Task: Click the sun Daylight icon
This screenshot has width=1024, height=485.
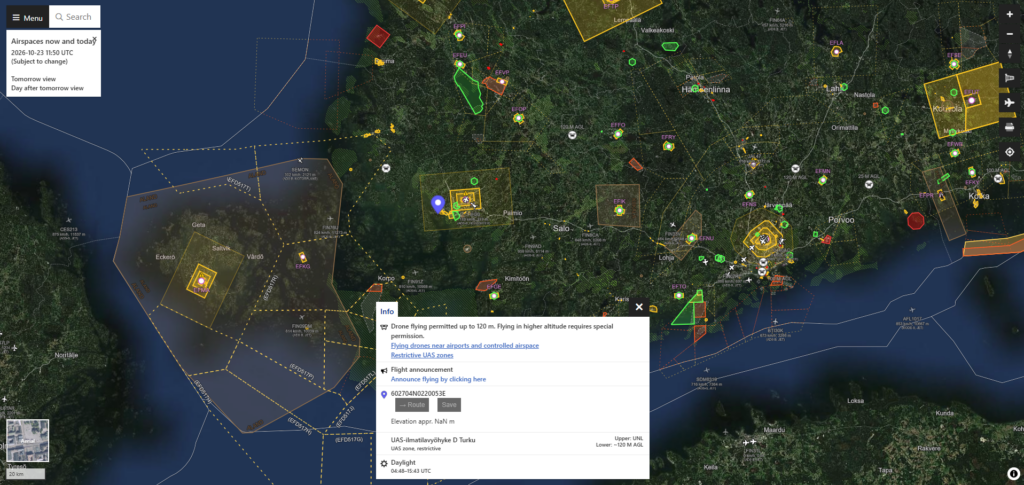Action: click(384, 463)
